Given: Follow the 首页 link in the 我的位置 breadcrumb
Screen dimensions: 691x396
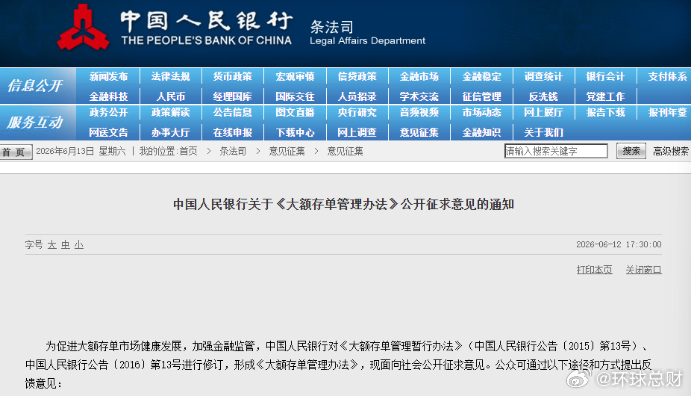Looking at the screenshot, I should point(188,151).
